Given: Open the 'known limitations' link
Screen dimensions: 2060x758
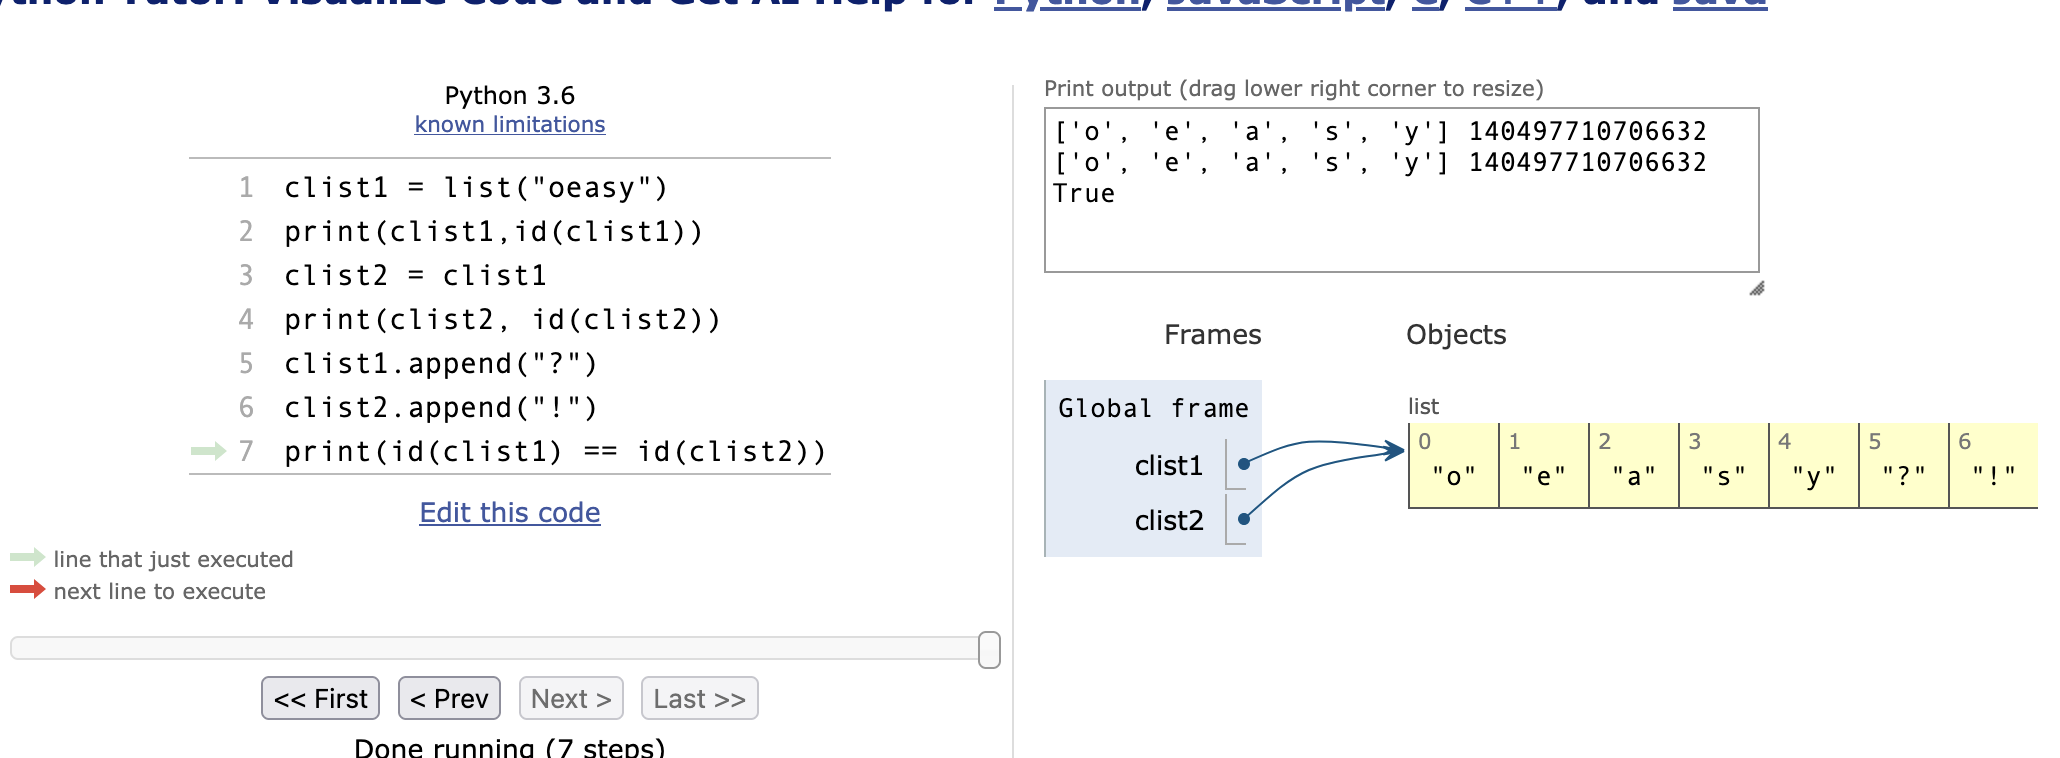Looking at the screenshot, I should [510, 124].
